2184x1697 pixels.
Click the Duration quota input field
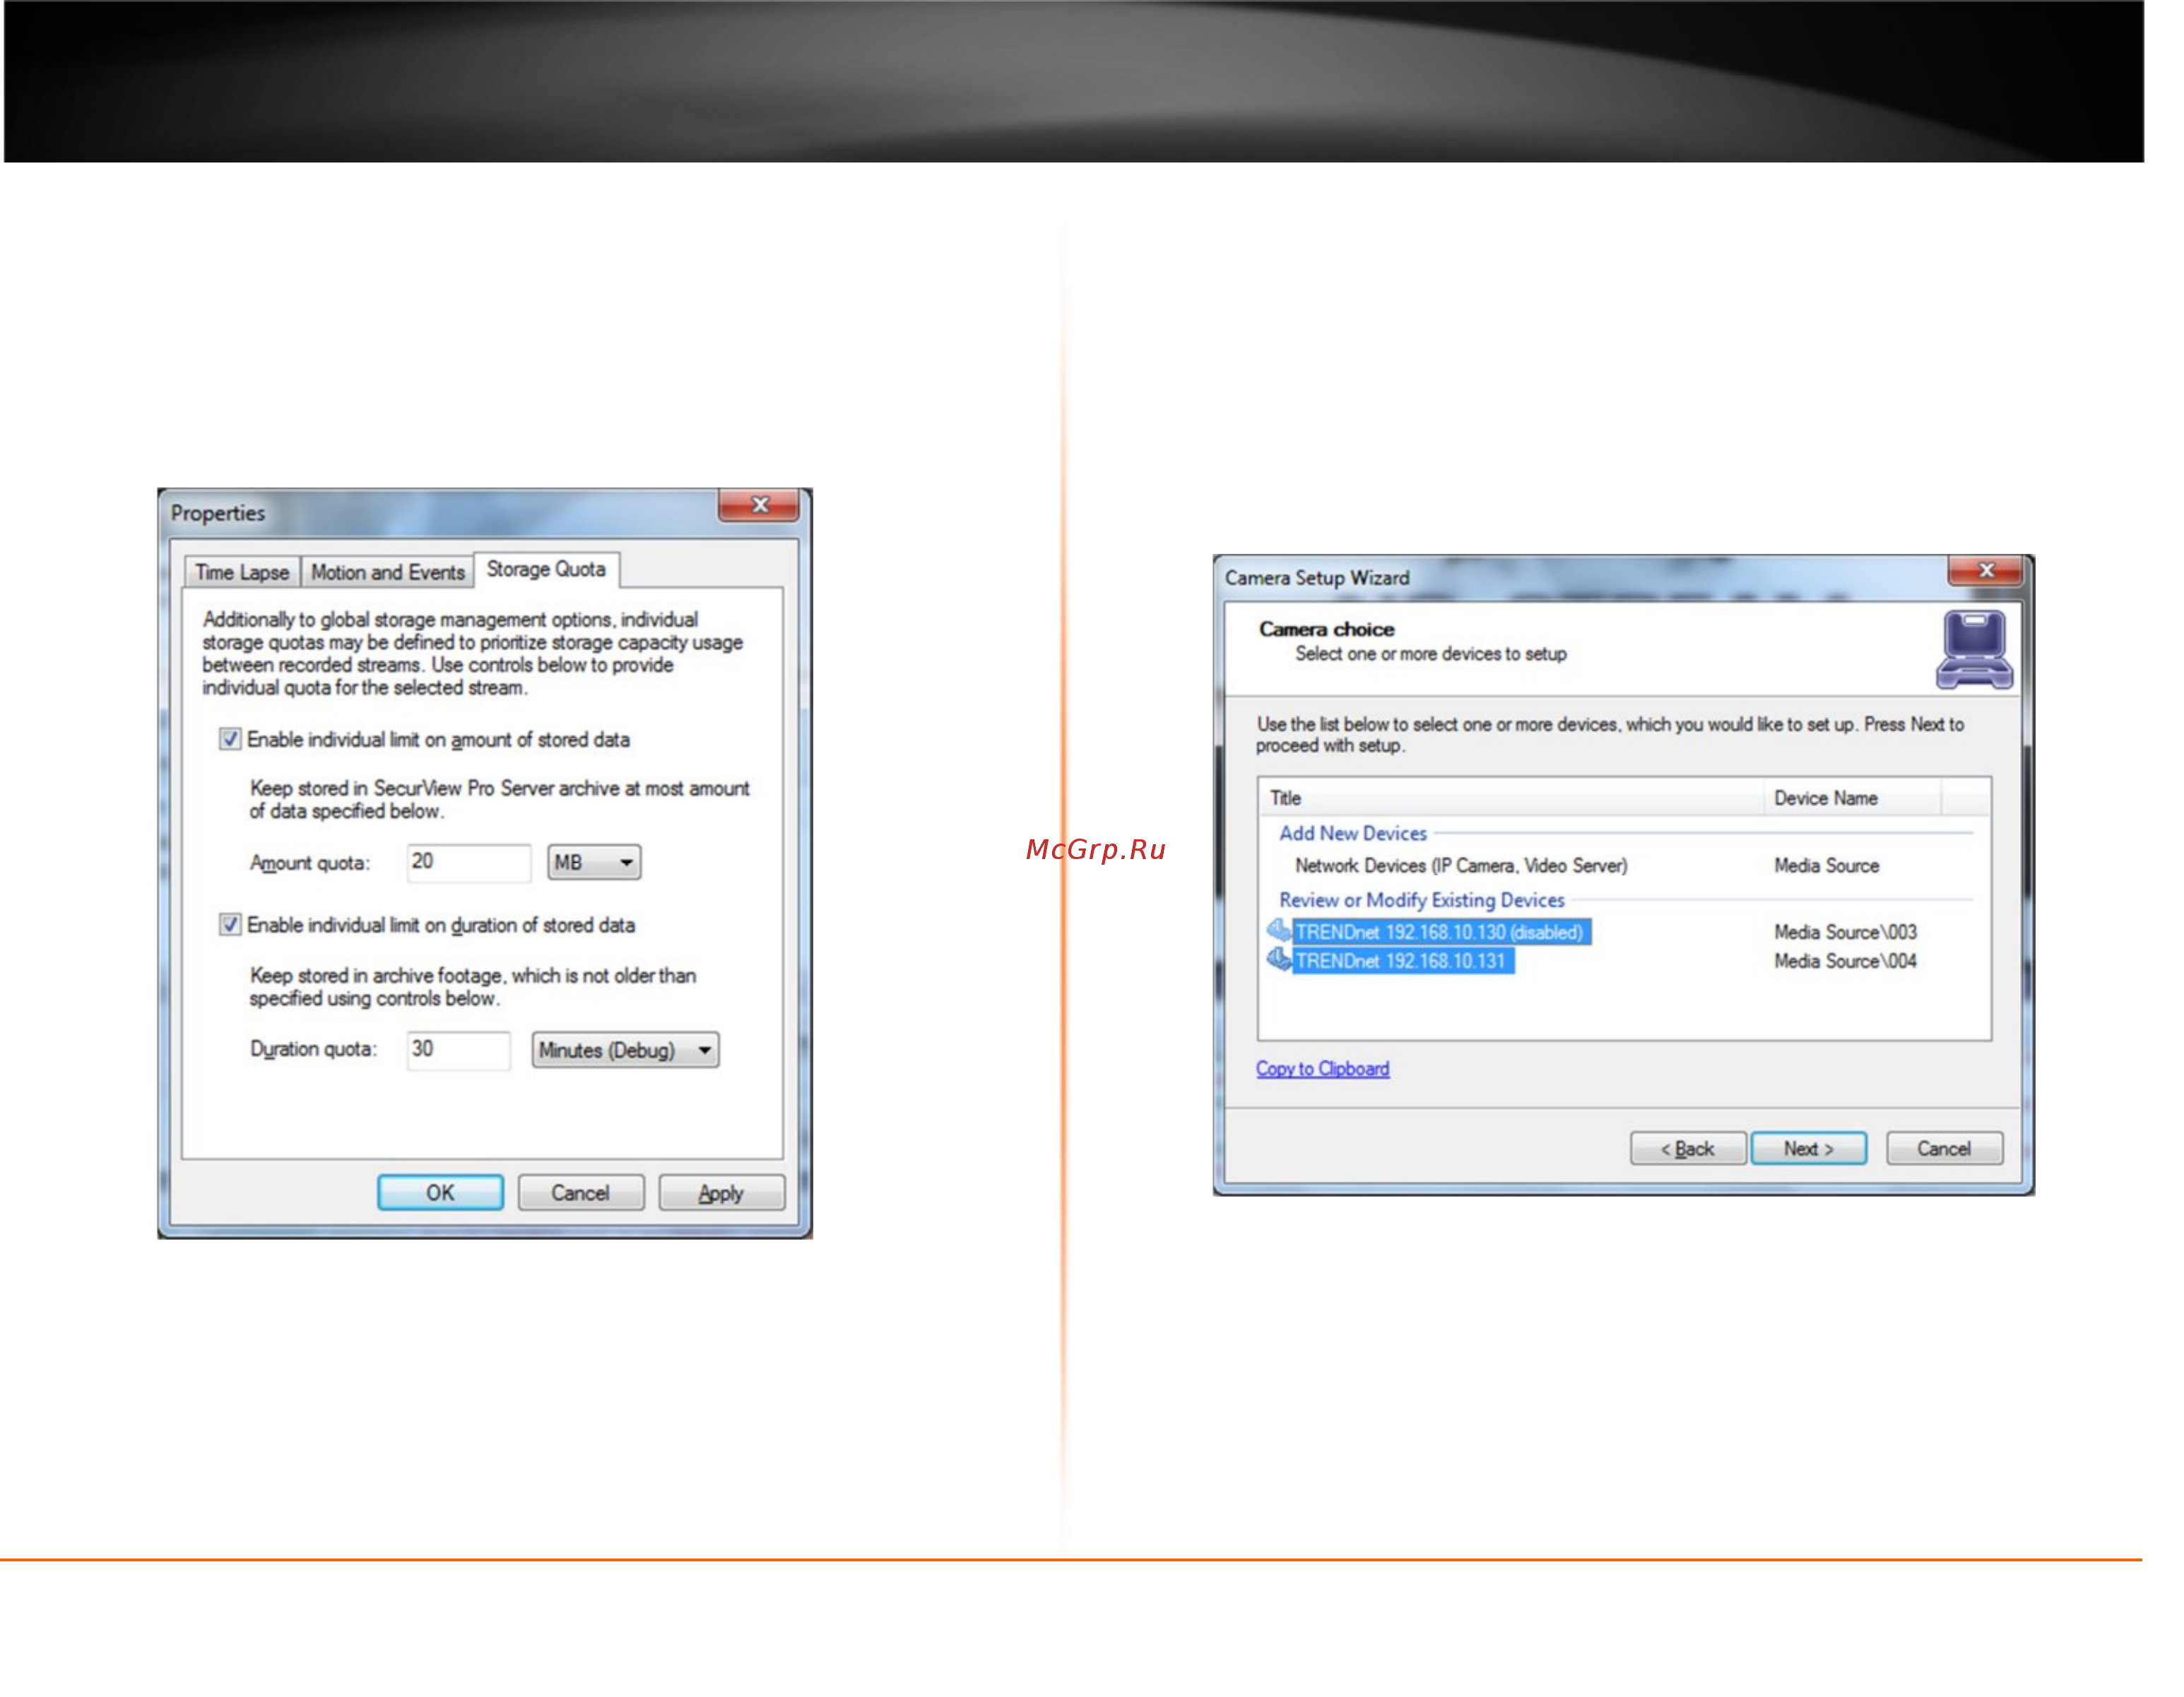[x=459, y=1050]
